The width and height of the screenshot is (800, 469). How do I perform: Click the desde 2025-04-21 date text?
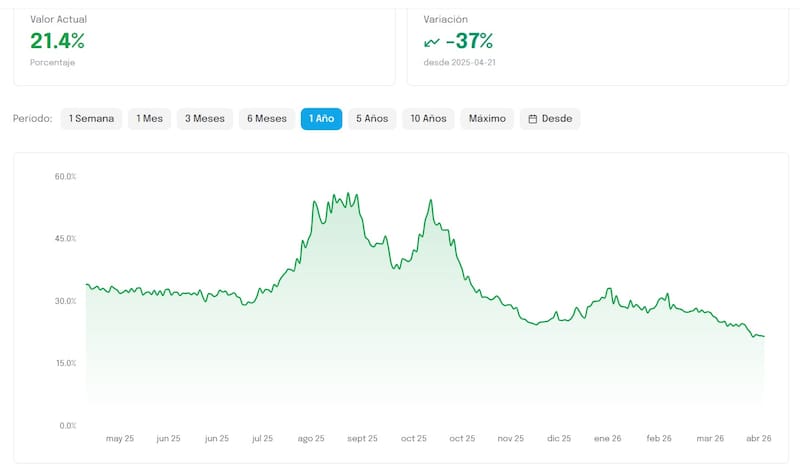[x=462, y=62]
